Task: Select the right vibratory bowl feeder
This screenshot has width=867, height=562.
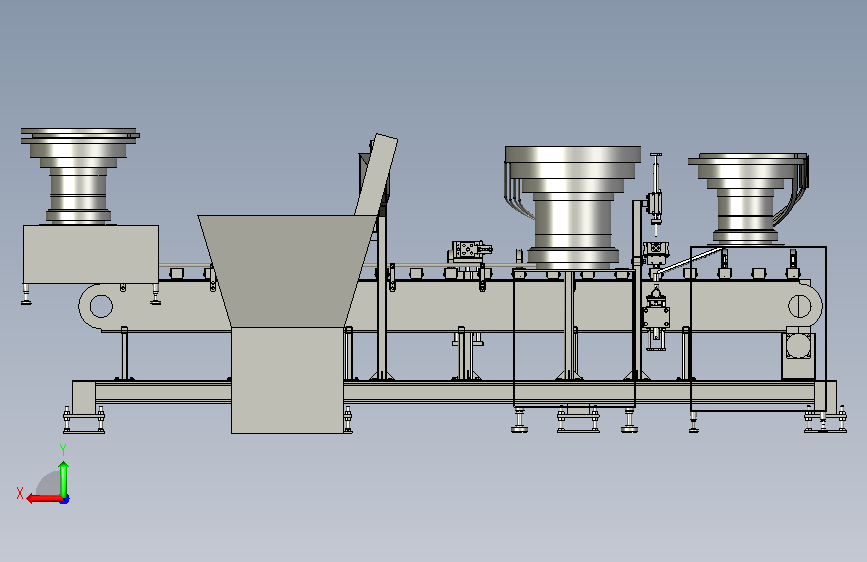Action: tap(748, 199)
